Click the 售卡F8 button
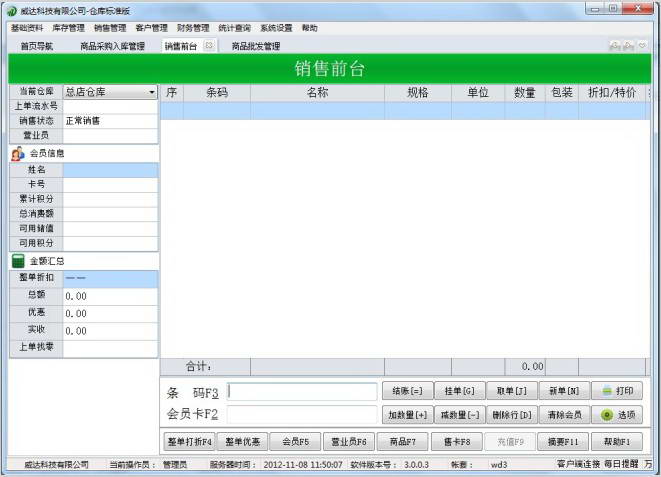 pyautogui.click(x=457, y=442)
